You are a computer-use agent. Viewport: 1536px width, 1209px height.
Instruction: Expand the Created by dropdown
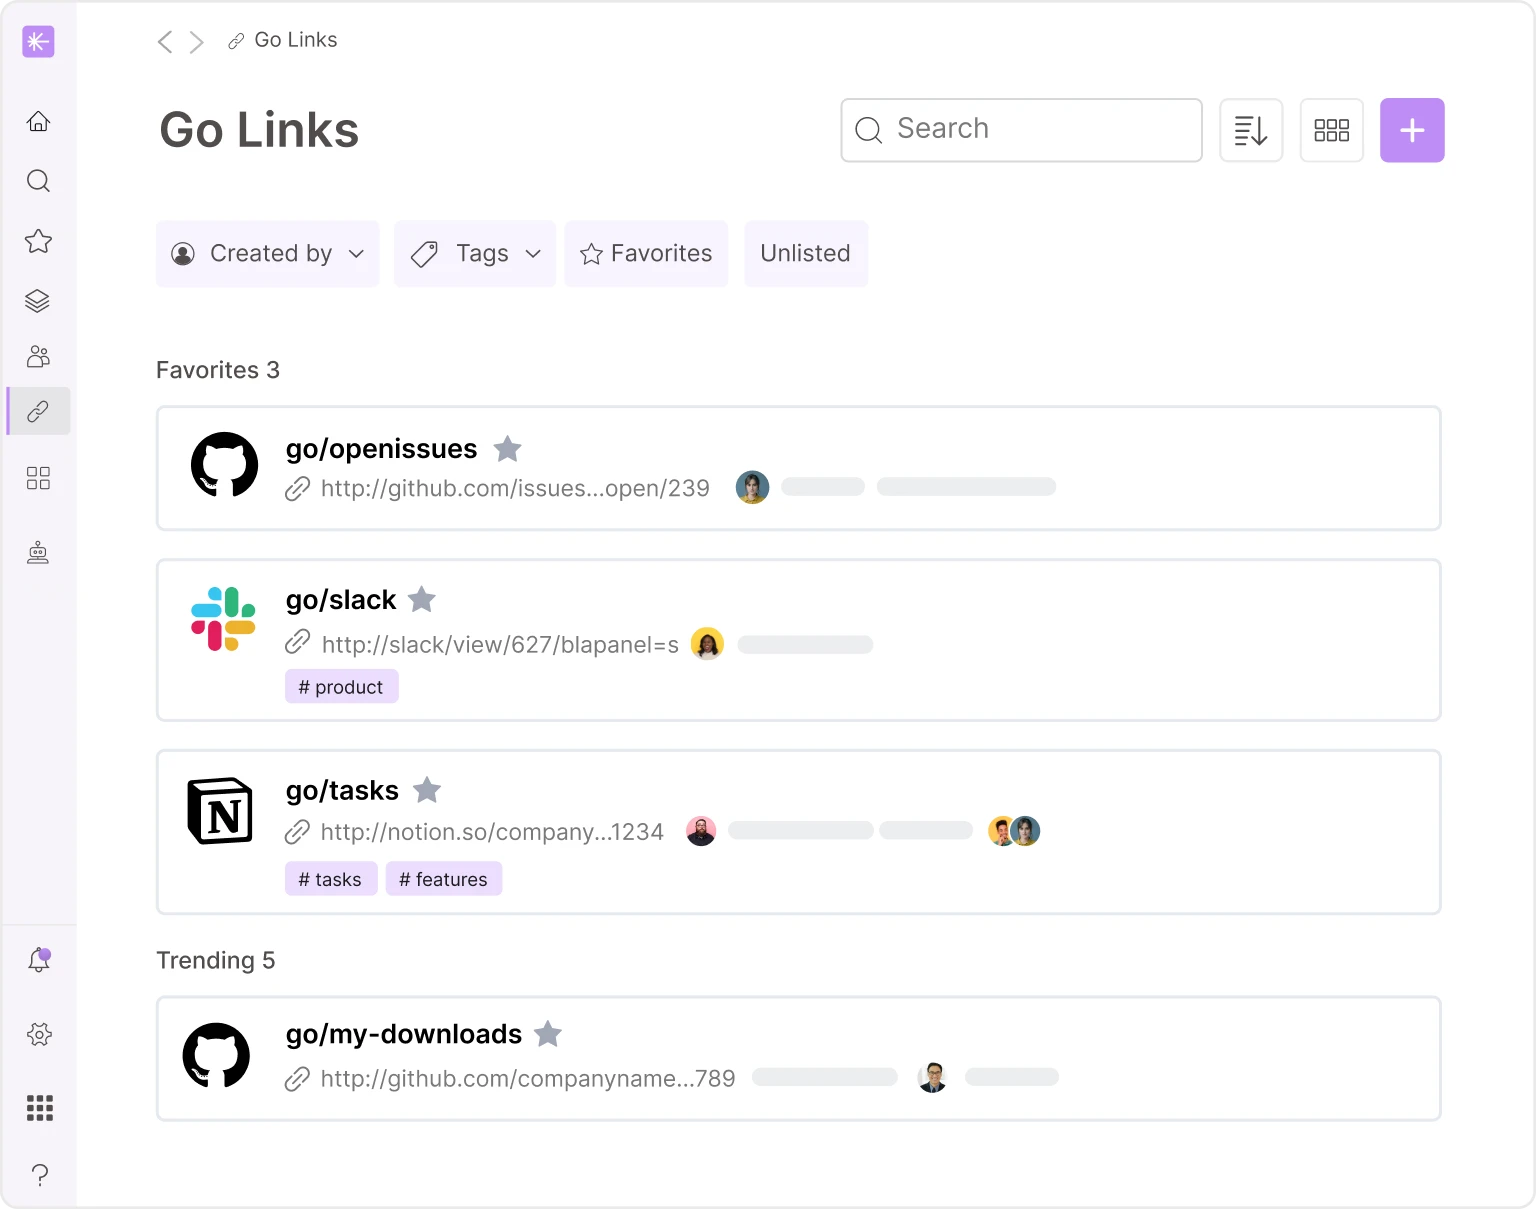[x=267, y=253]
